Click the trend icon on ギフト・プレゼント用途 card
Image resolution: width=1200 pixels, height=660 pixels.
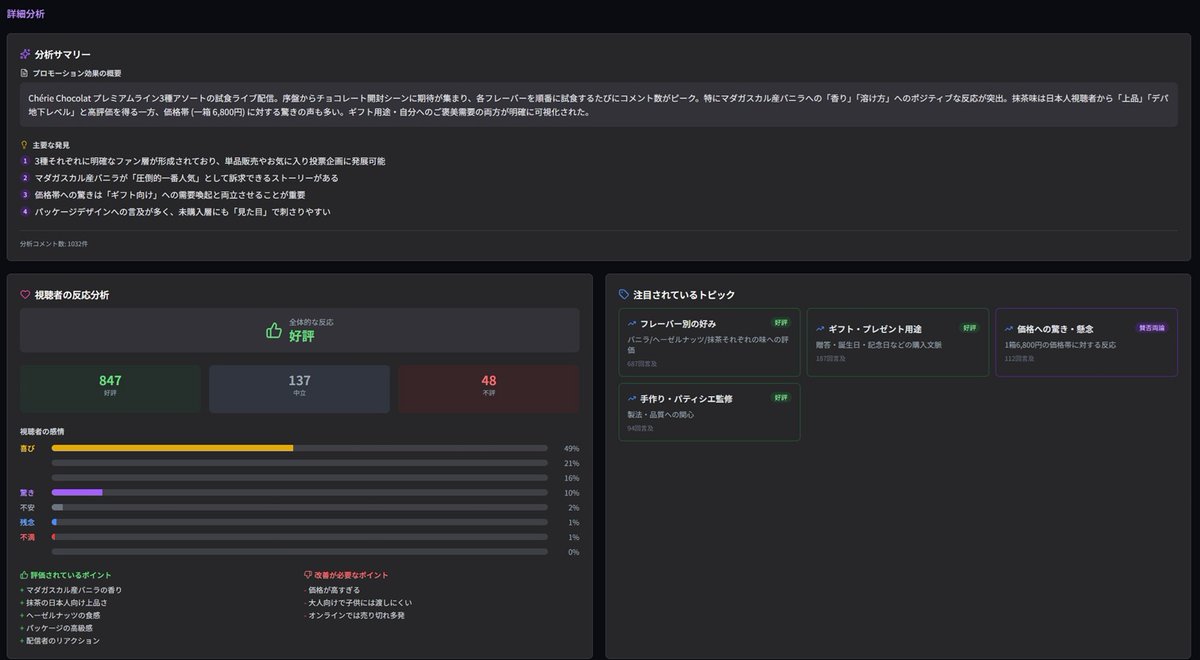(820, 329)
